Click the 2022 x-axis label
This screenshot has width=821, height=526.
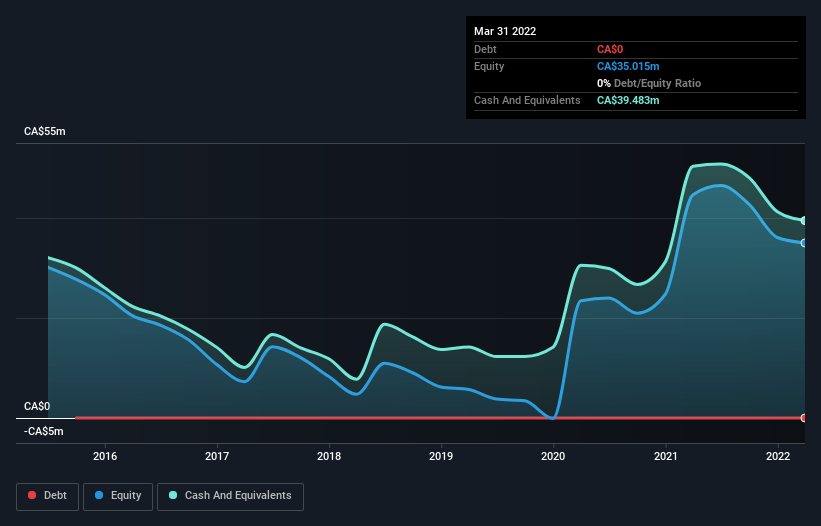tap(778, 456)
